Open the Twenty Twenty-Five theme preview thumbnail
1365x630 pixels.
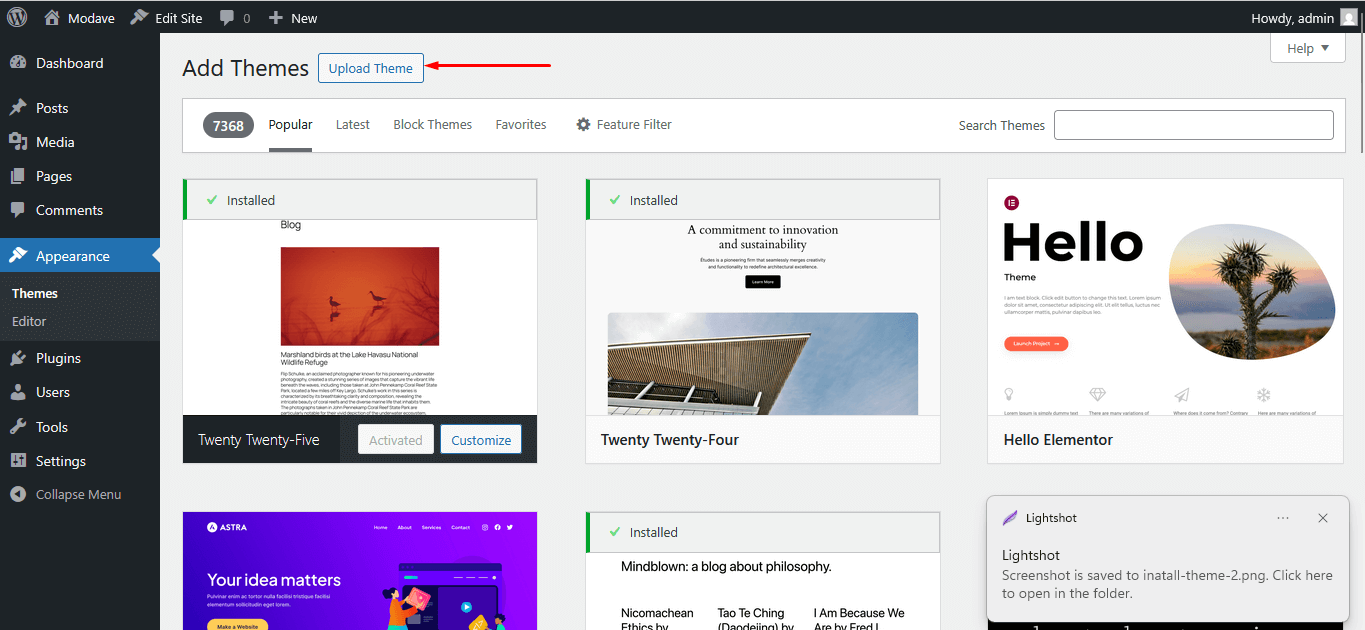[x=360, y=318]
